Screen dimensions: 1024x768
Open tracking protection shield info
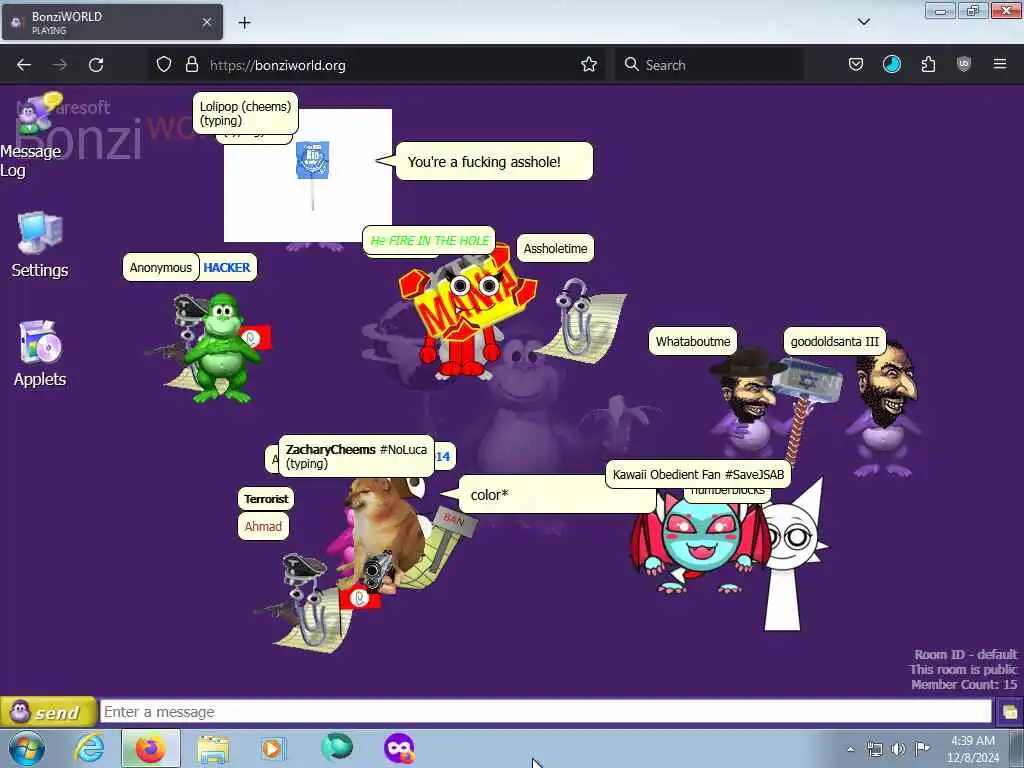click(164, 65)
